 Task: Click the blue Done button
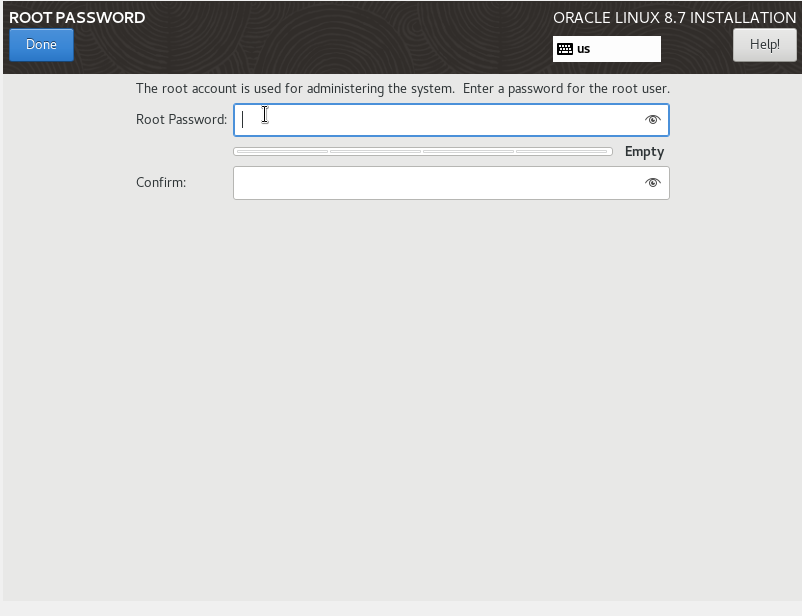[x=41, y=45]
